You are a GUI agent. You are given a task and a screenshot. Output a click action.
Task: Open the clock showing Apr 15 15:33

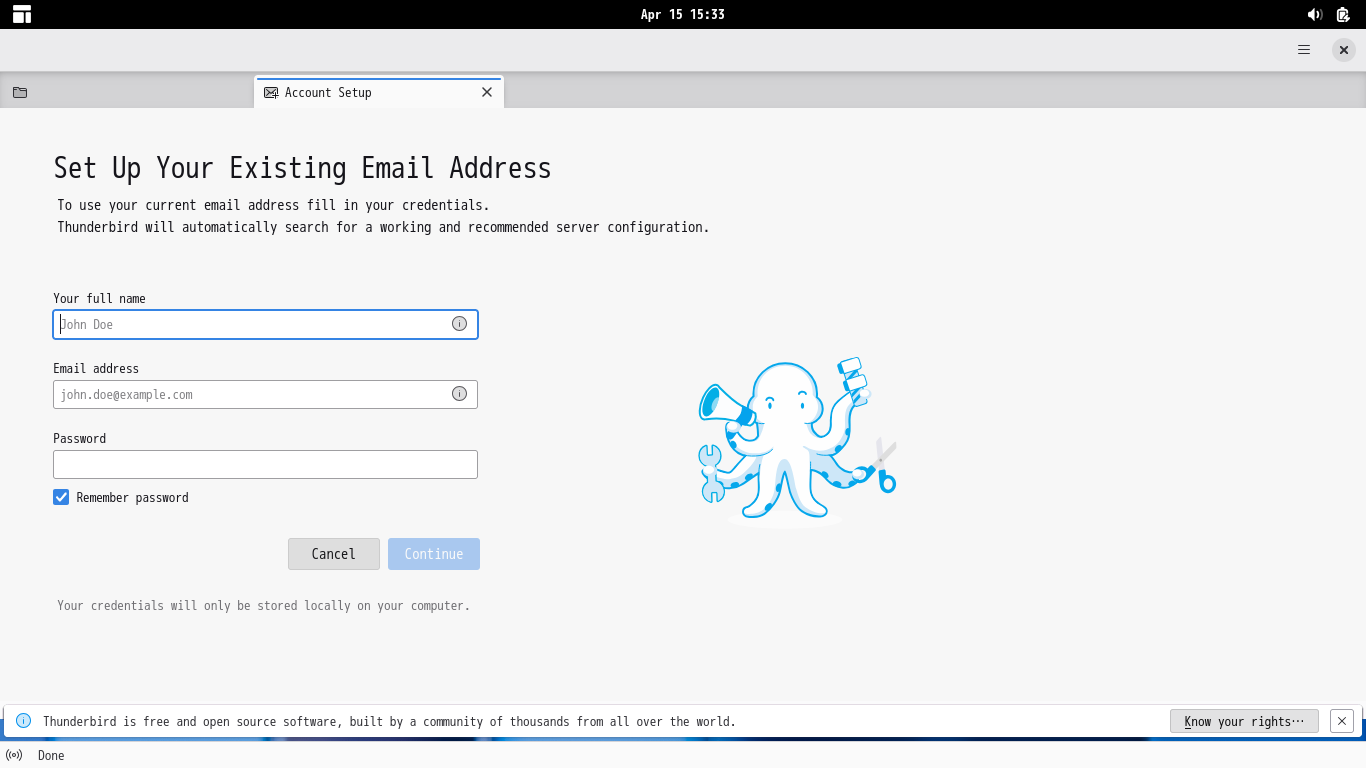point(683,14)
